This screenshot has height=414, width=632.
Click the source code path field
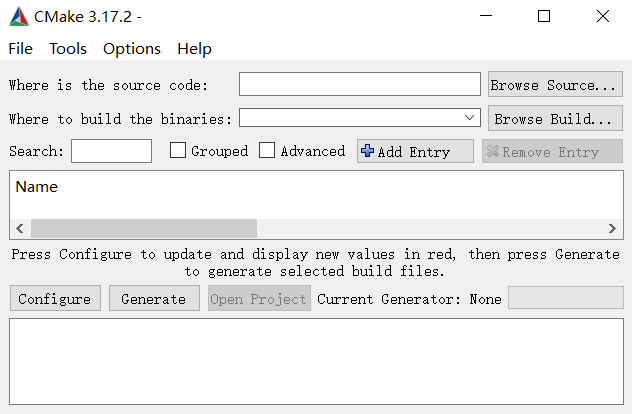point(360,84)
